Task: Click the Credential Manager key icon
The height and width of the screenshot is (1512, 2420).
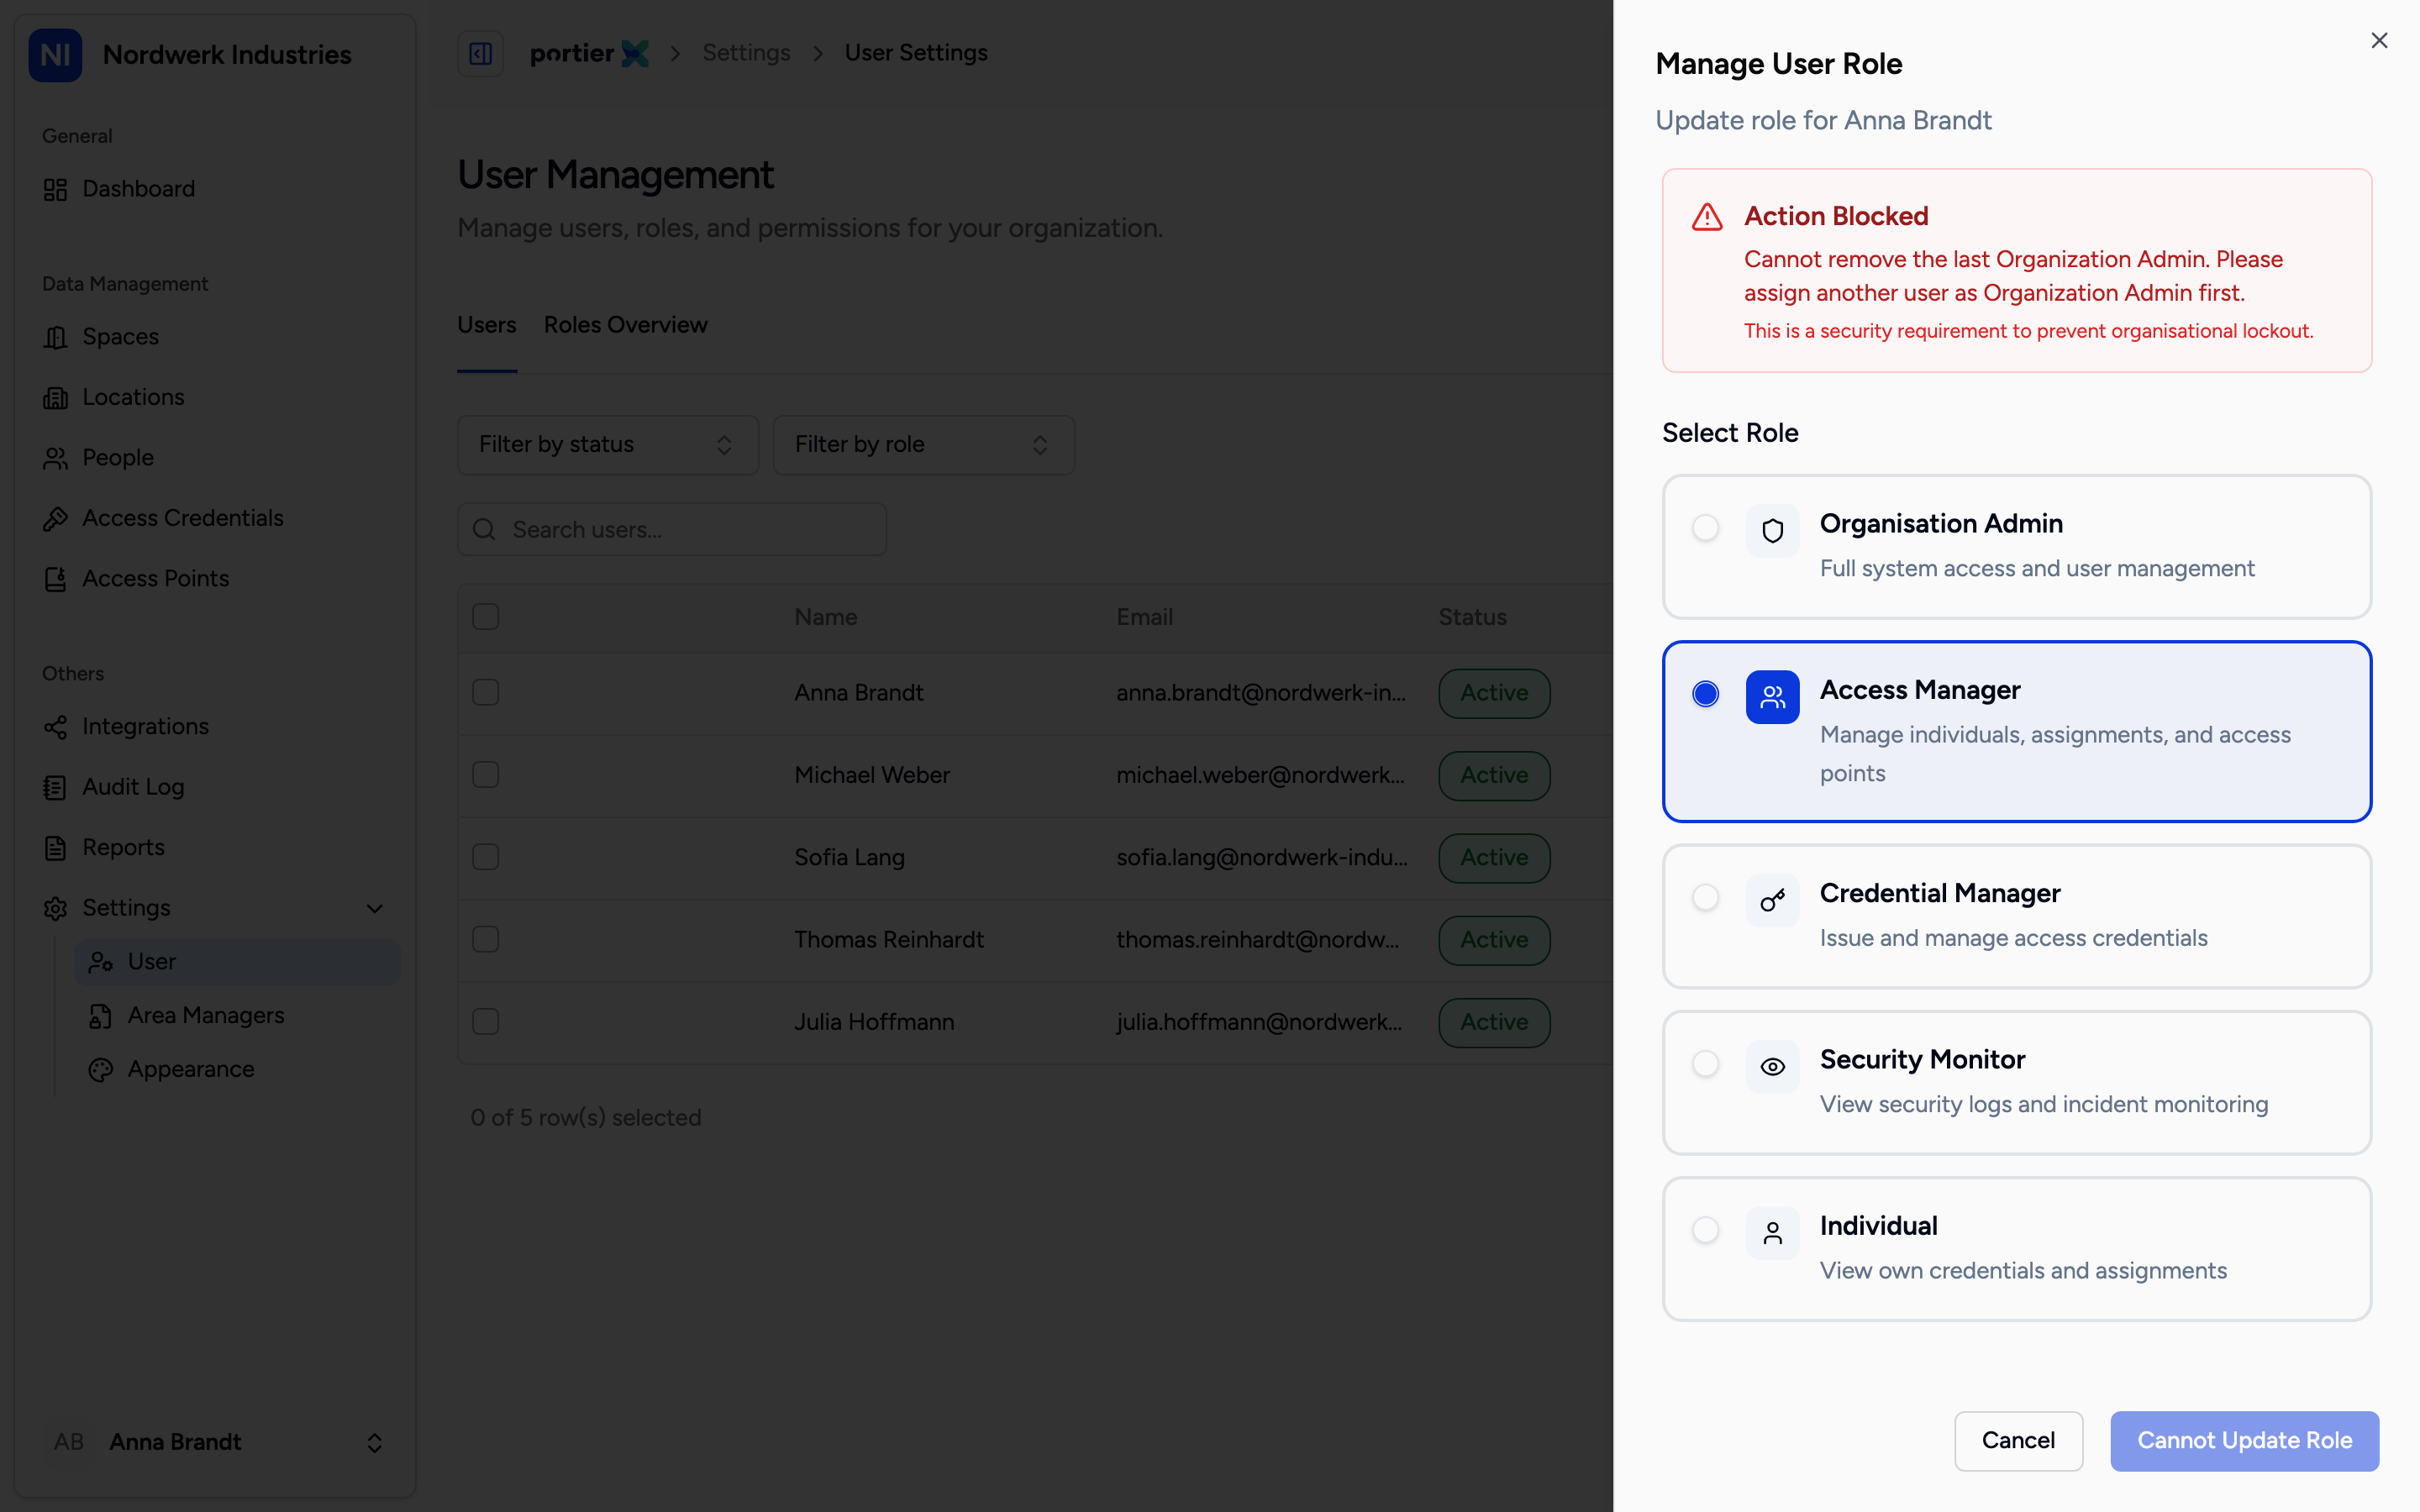Action: point(1772,900)
